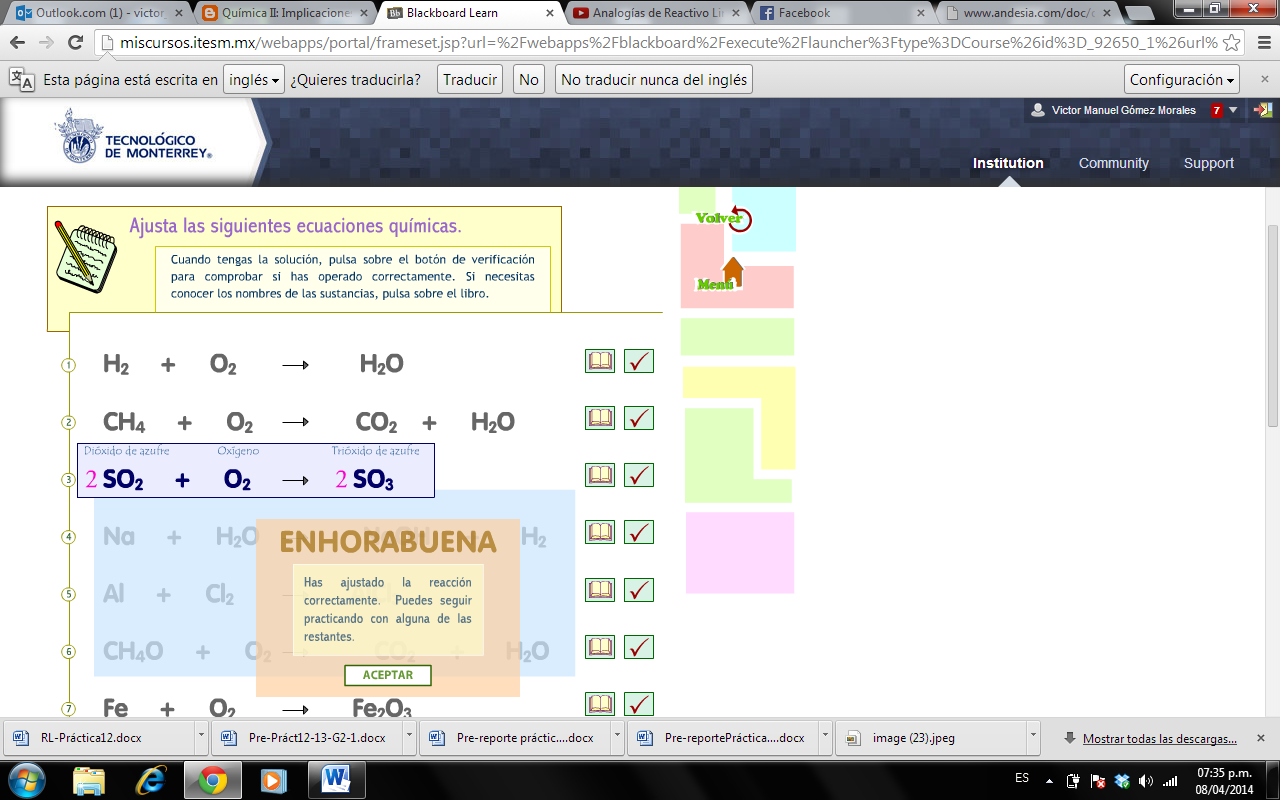Viewport: 1280px width, 800px height.
Task: Open the inglés language dropdown
Action: pyautogui.click(x=253, y=79)
